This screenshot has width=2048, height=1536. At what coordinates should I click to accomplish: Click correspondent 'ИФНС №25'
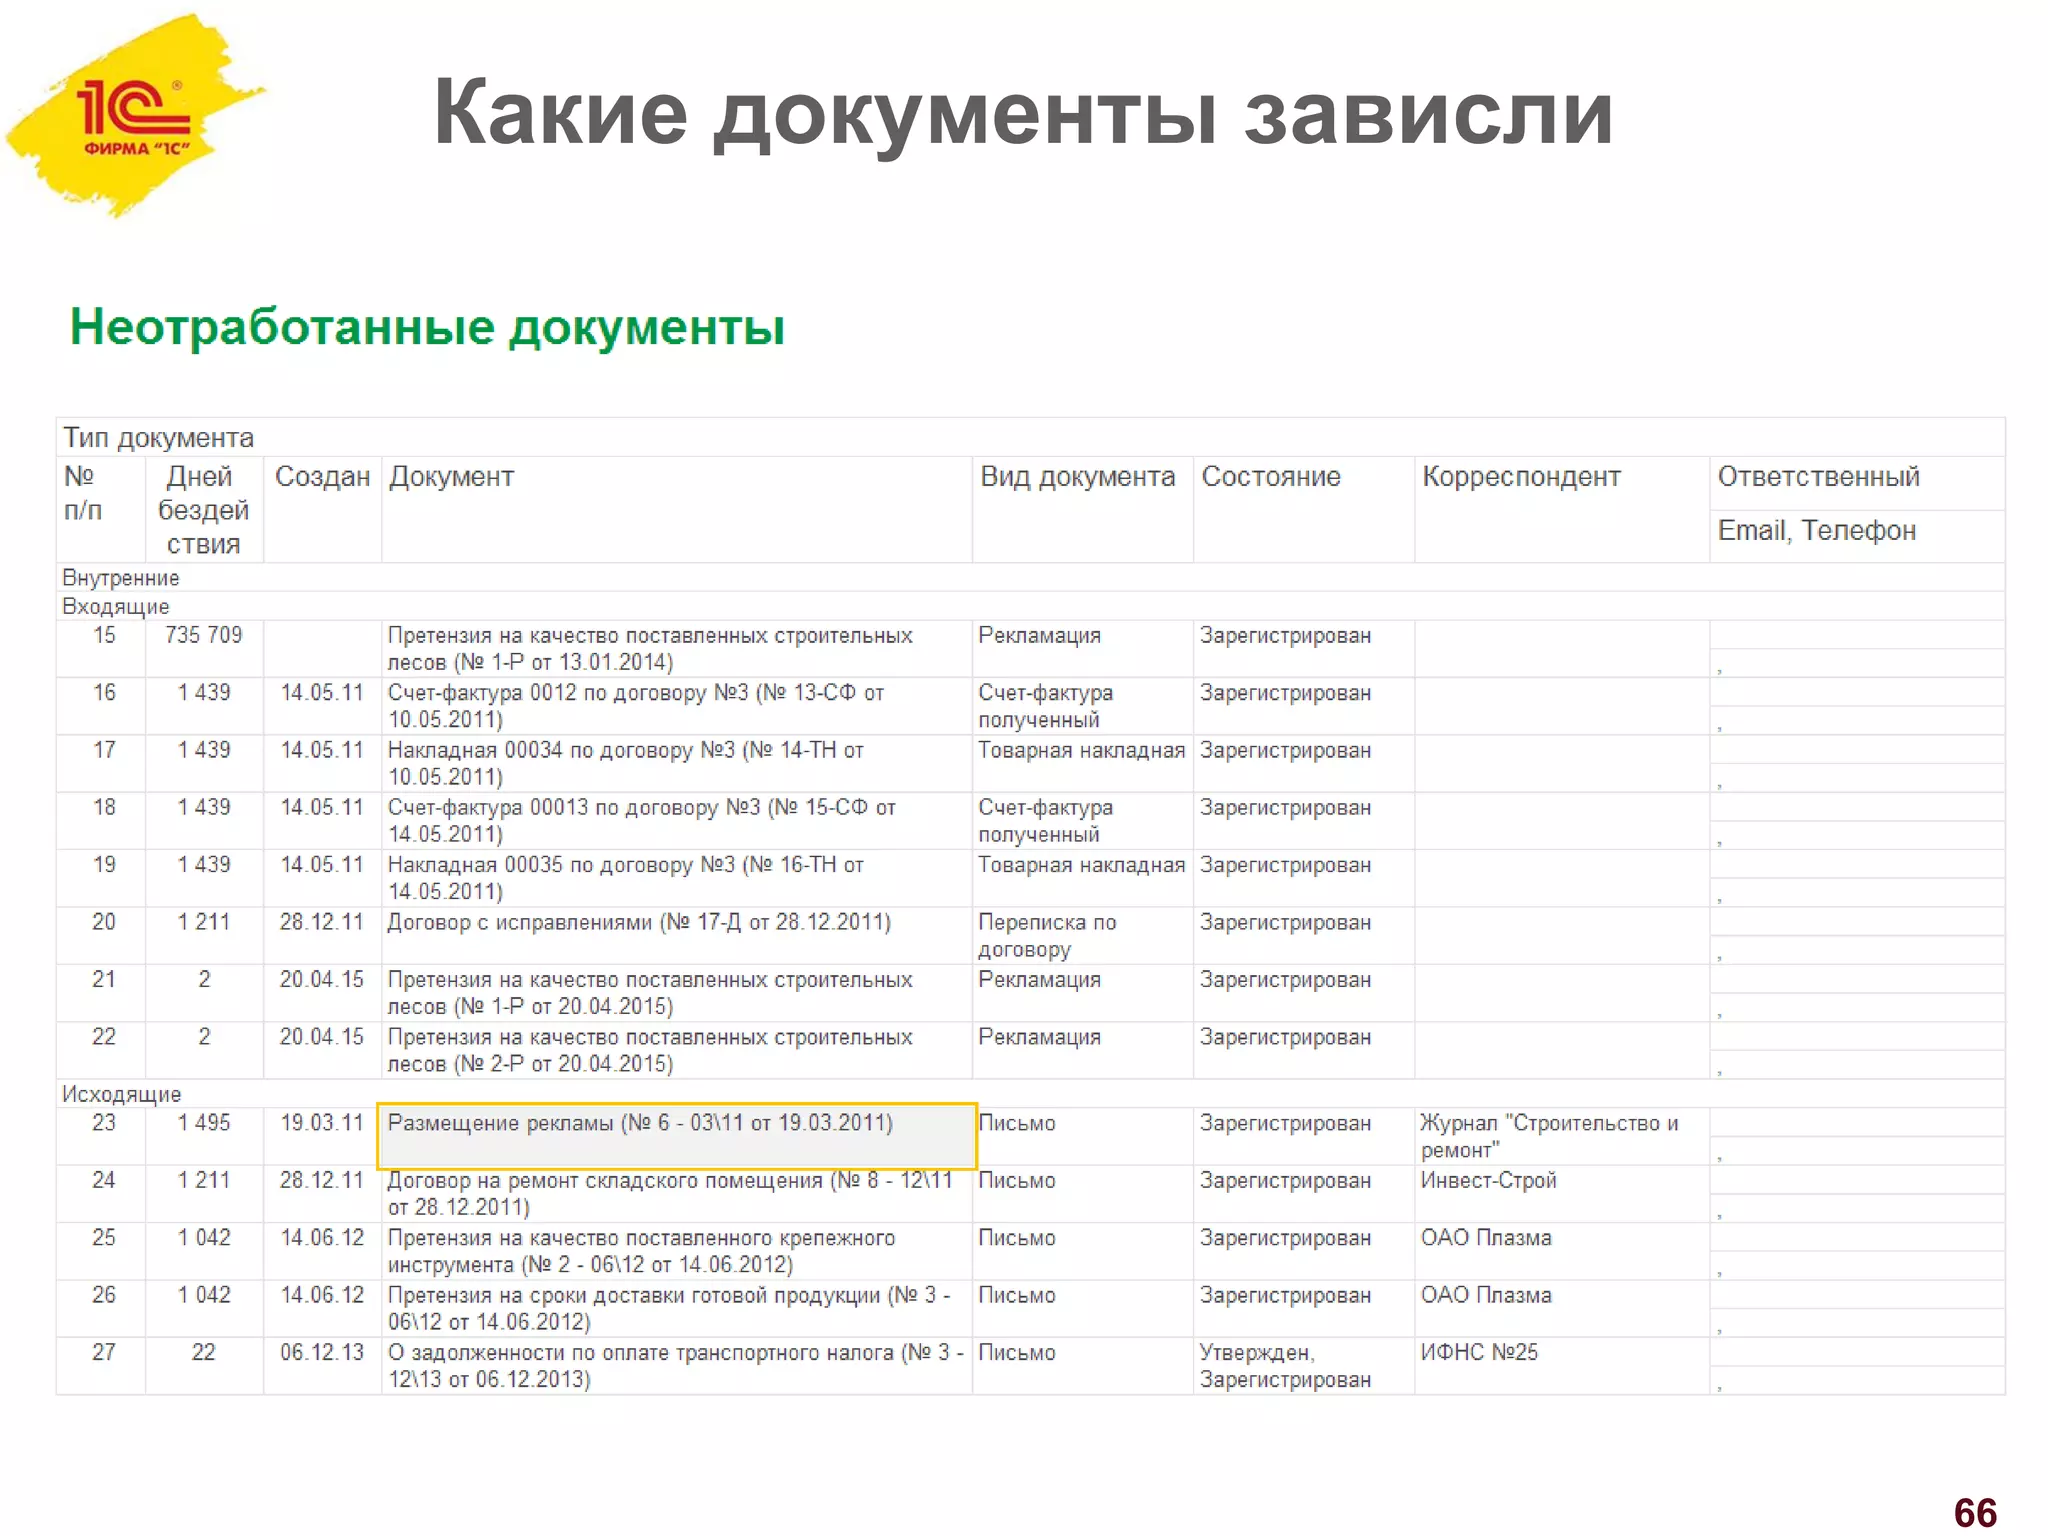[x=1479, y=1353]
